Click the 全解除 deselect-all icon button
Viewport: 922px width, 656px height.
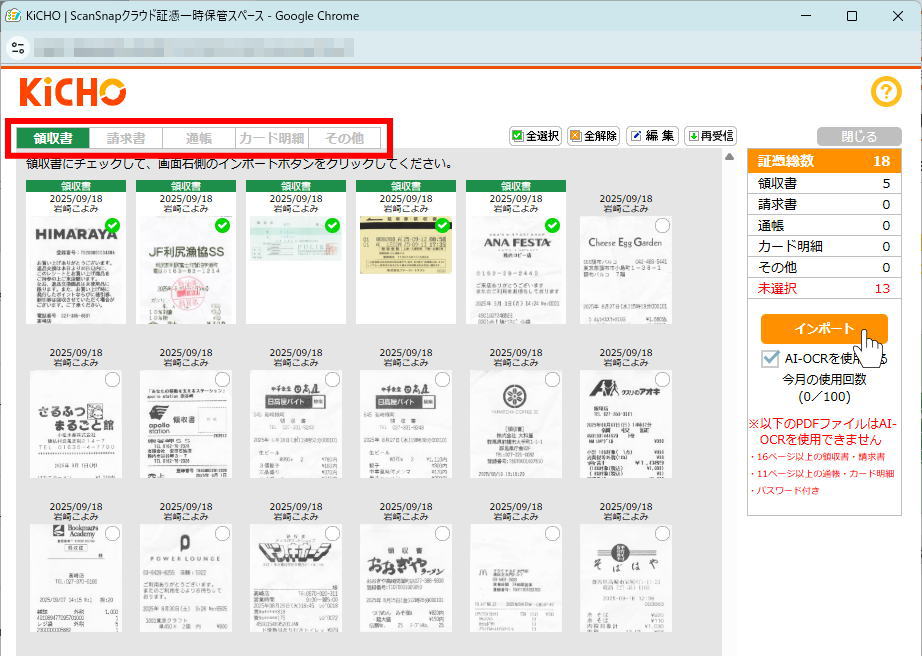click(x=592, y=136)
